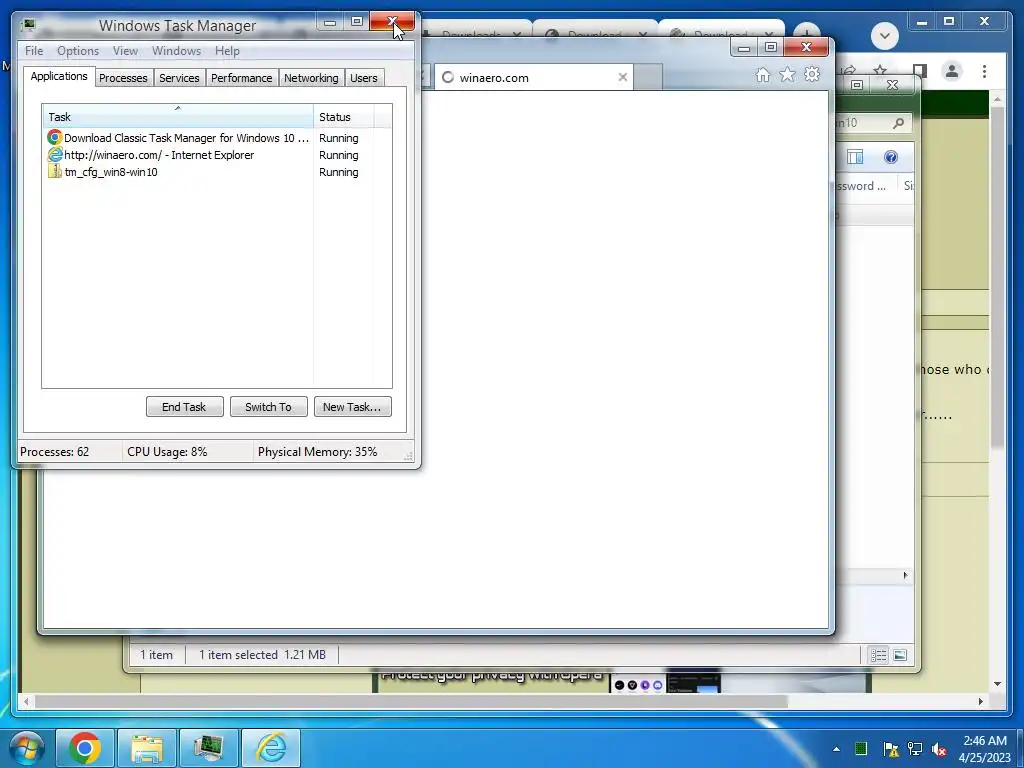Select the winaero.com tab in Internet Explorer

[x=532, y=77]
